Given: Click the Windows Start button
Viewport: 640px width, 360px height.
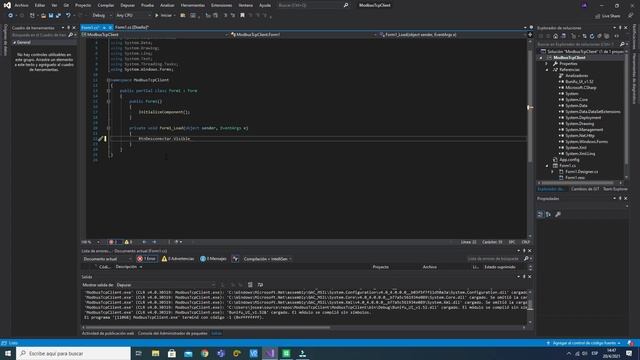Looking at the screenshot, I should pyautogui.click(x=8, y=353).
